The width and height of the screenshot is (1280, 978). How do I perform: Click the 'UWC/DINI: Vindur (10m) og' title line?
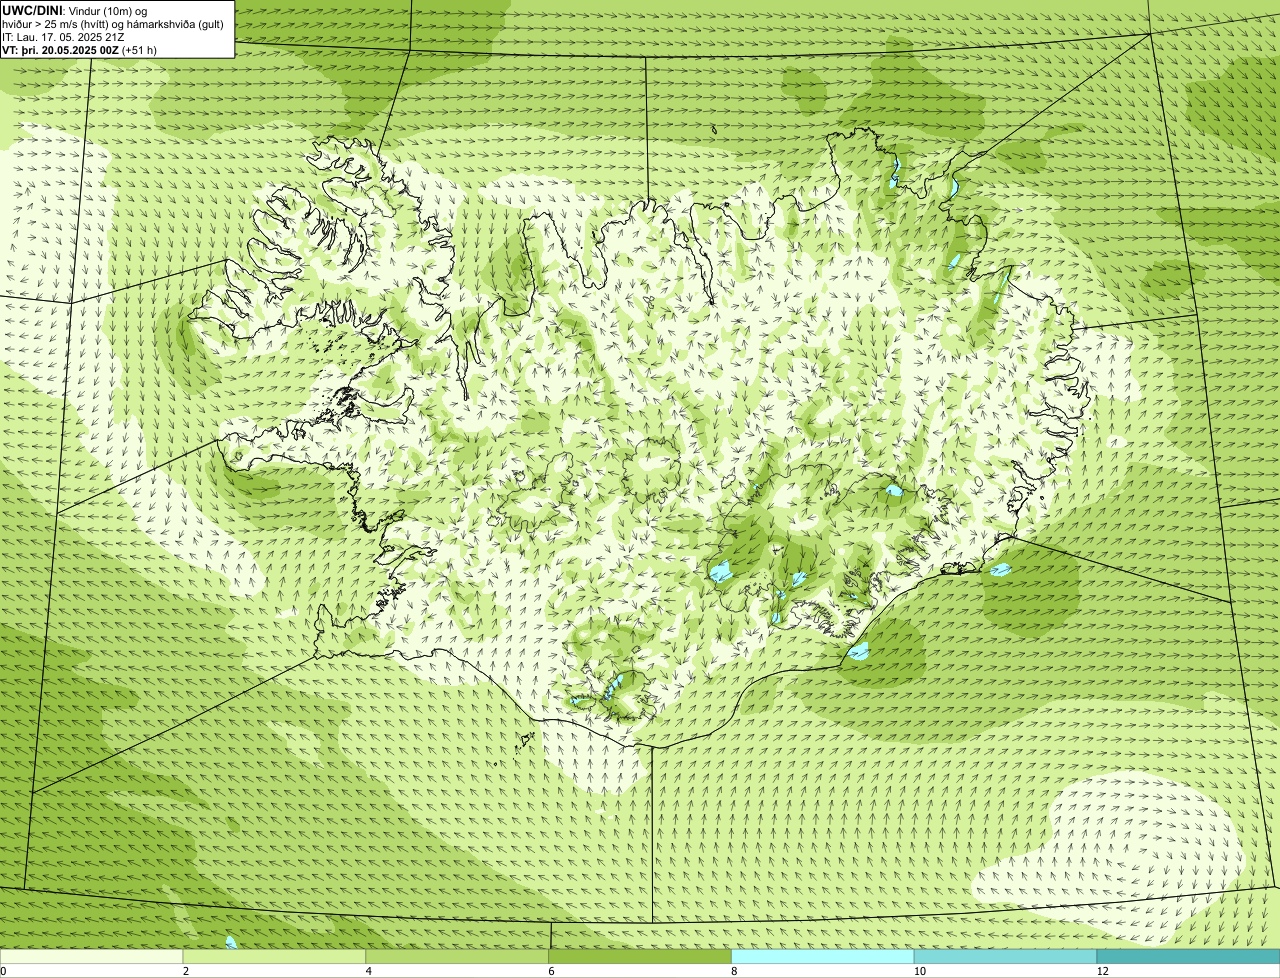click(75, 10)
